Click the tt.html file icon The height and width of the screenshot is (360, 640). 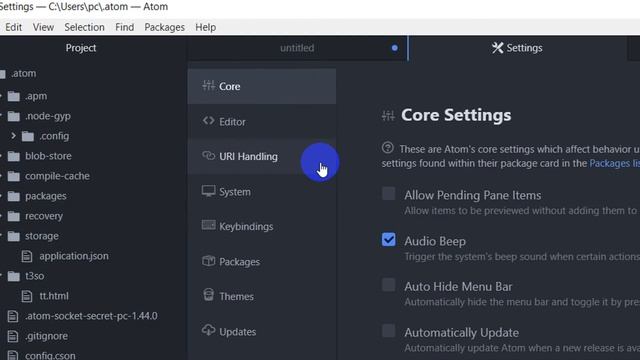[x=27, y=296]
